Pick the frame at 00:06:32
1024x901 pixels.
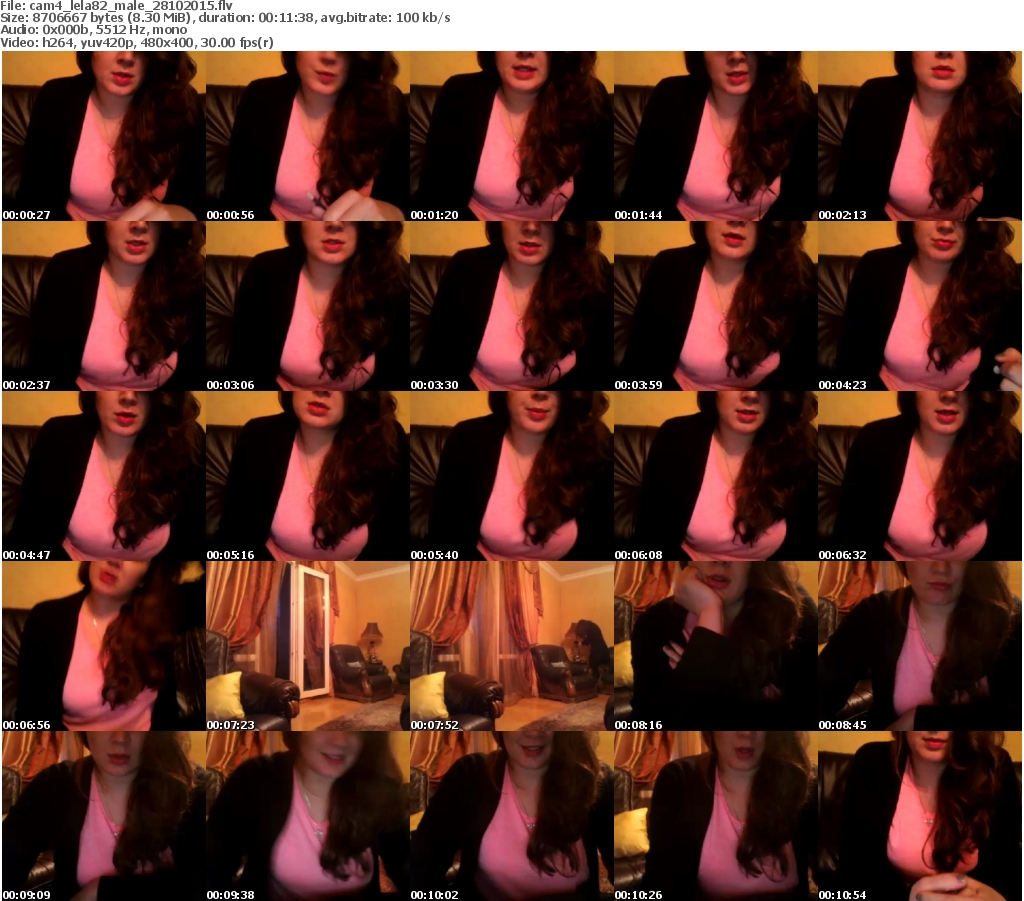pos(920,476)
